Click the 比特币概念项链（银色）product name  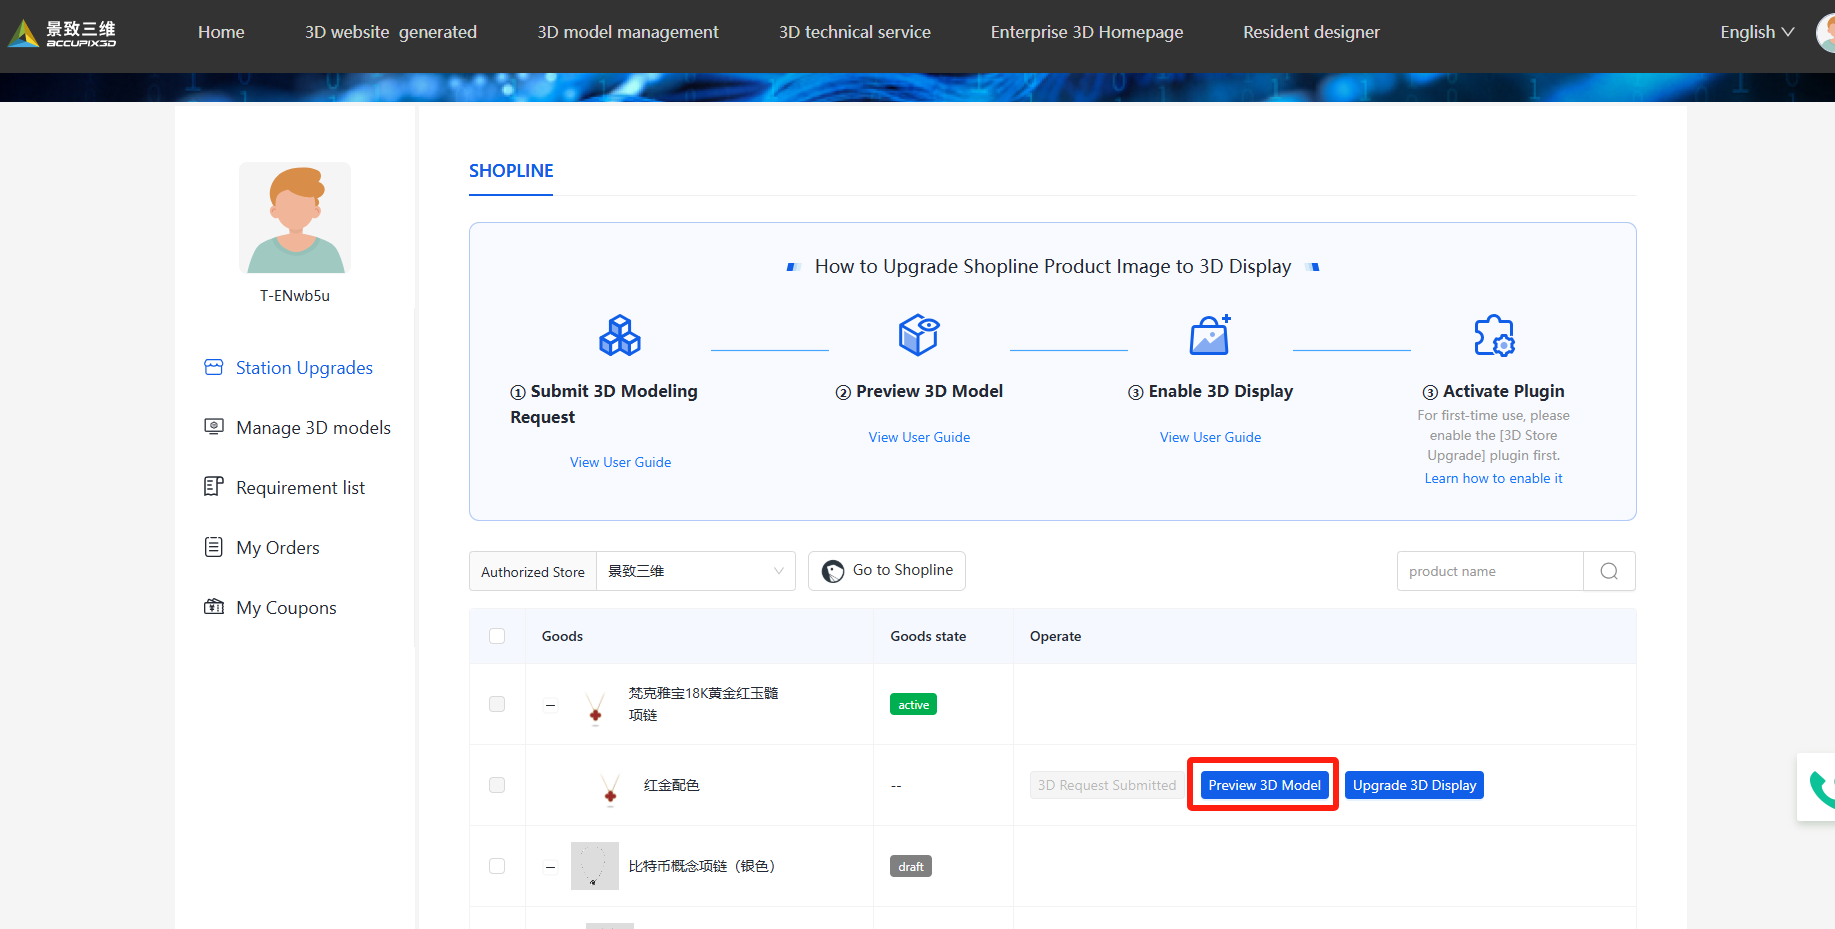click(x=702, y=866)
